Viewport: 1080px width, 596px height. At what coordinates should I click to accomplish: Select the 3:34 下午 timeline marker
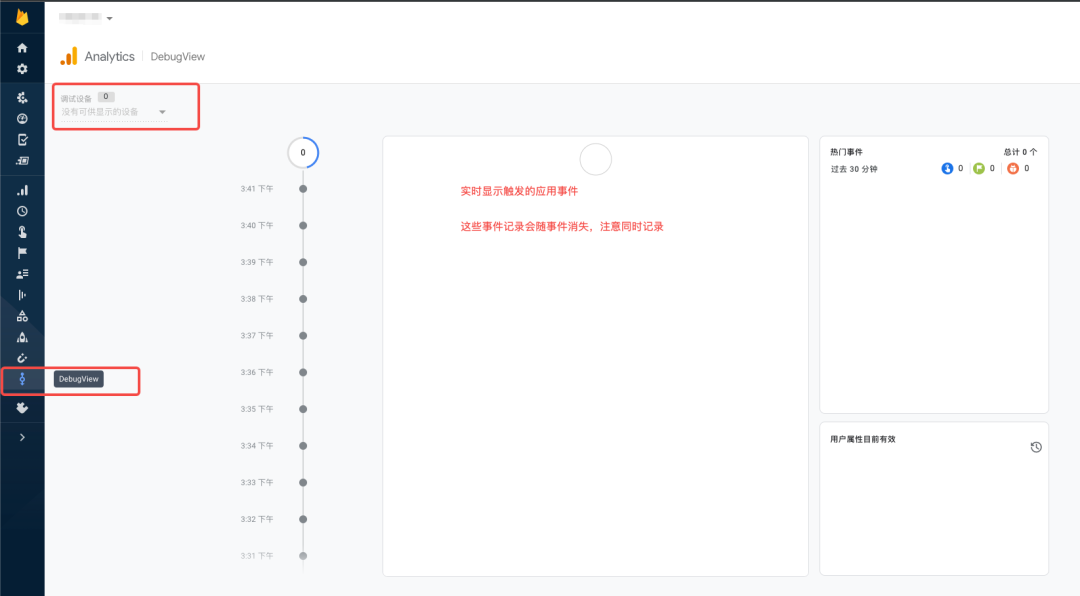tap(303, 446)
